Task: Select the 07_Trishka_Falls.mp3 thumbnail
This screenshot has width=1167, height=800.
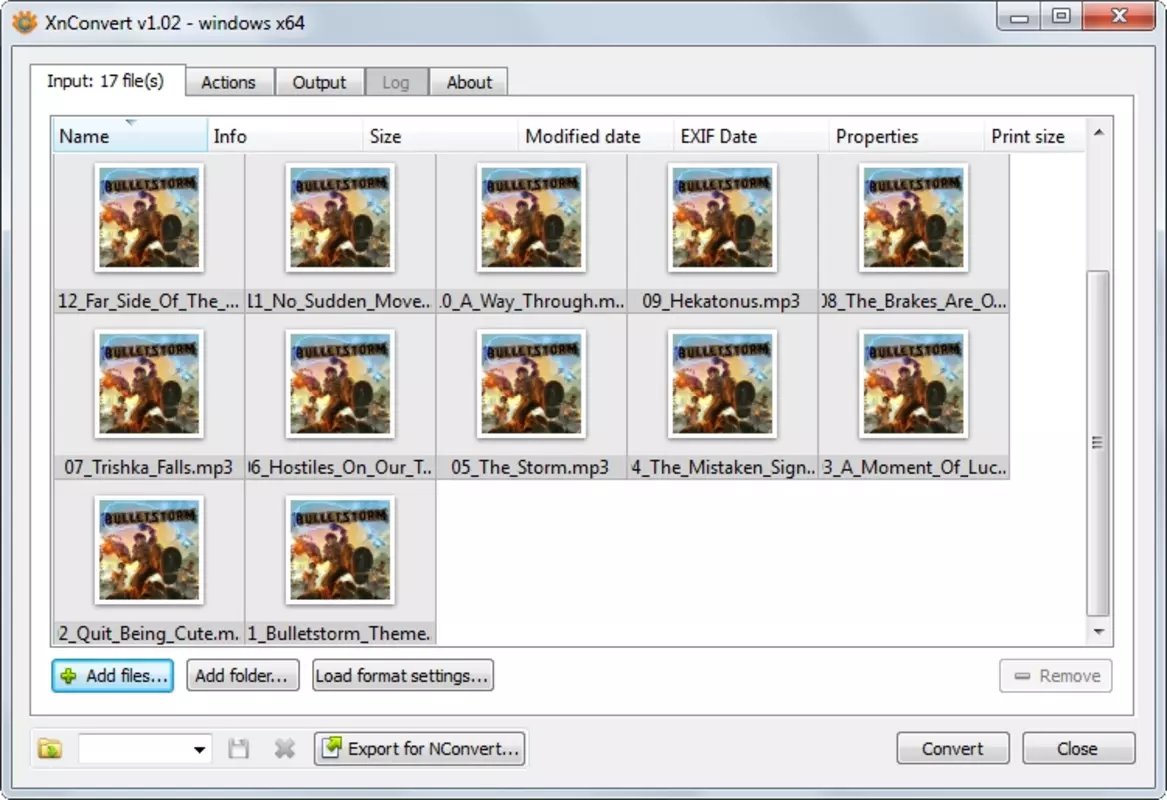Action: 149,384
